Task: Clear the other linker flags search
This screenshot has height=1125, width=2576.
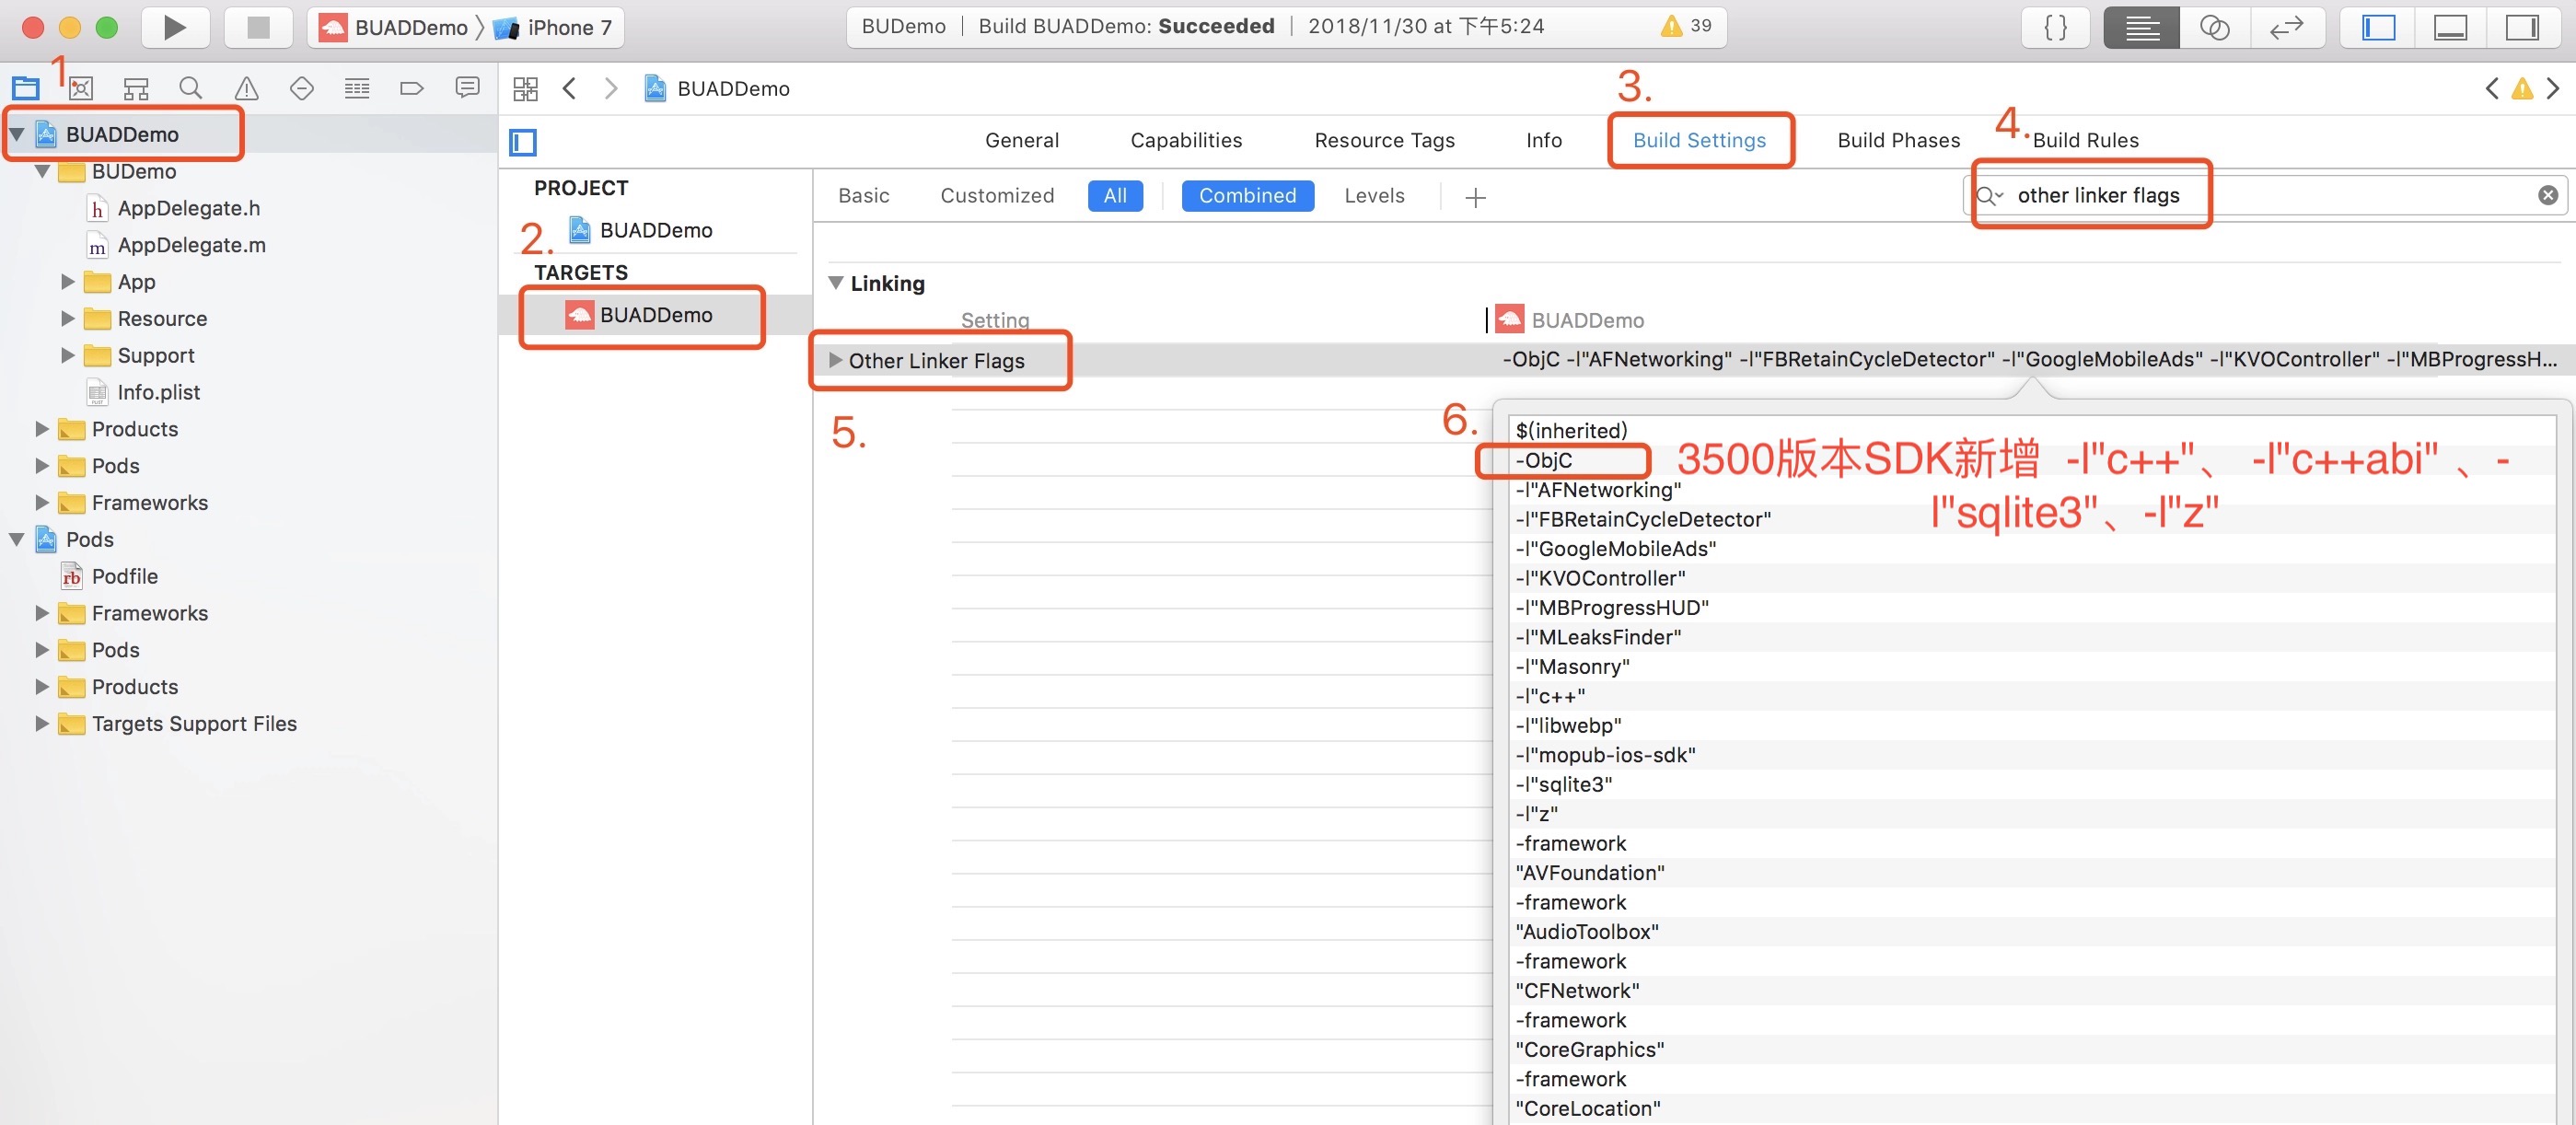Action: point(2547,196)
